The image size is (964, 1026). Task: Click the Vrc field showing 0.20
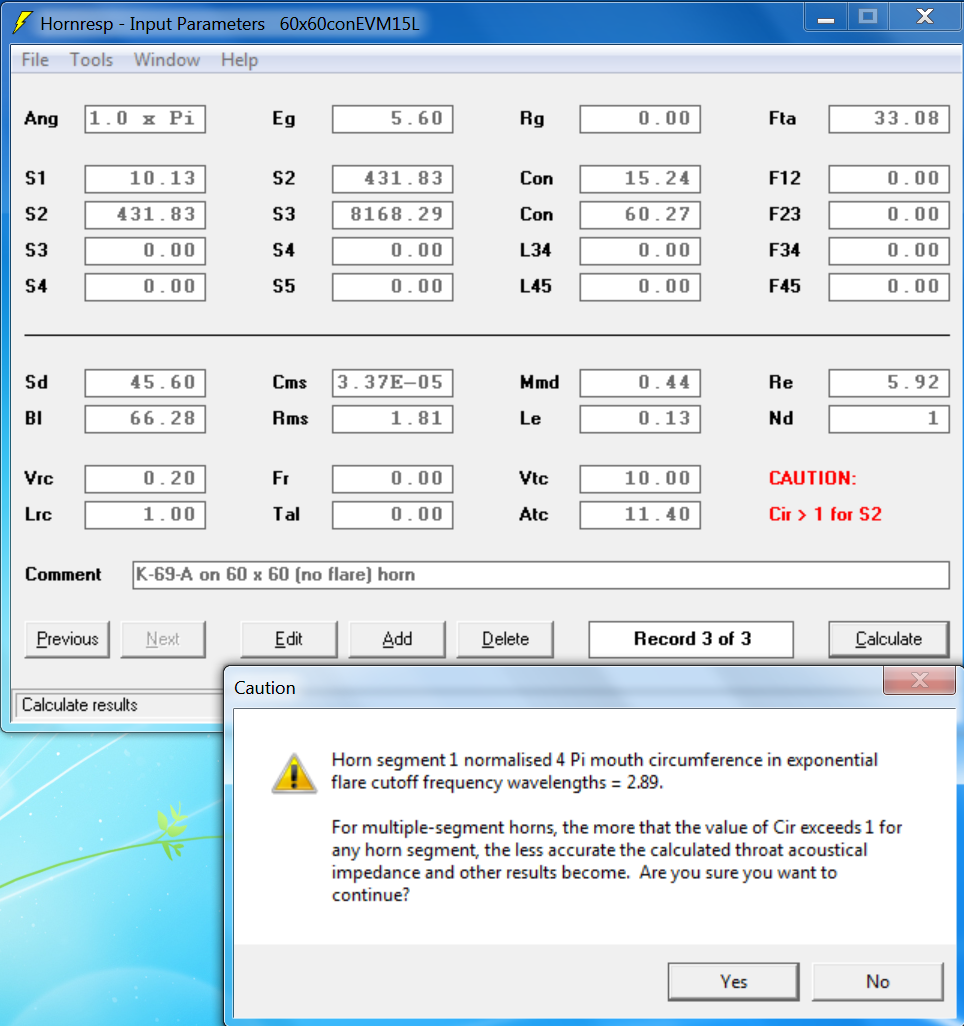pos(145,479)
